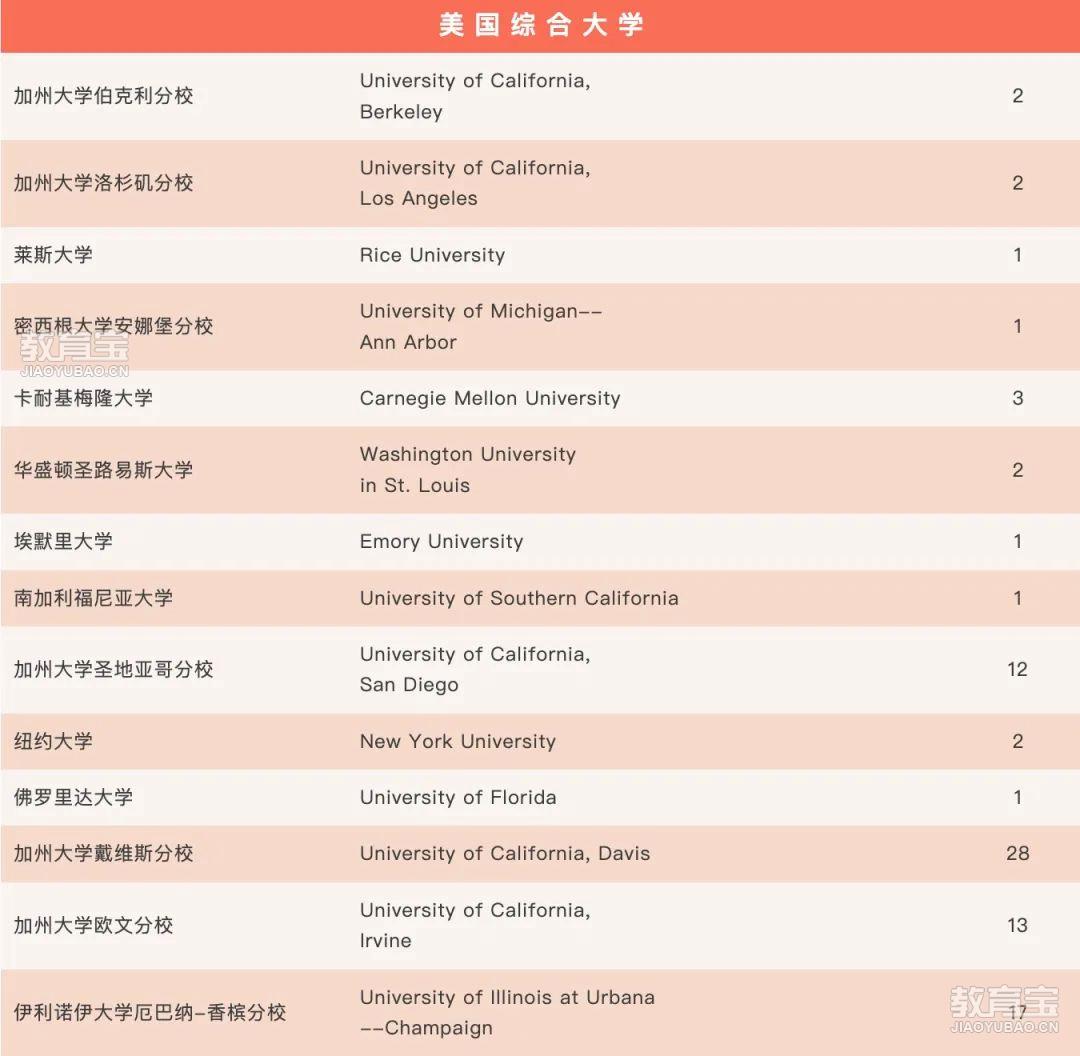Select the cell "纽约大学"
The image size is (1080, 1056).
point(53,741)
